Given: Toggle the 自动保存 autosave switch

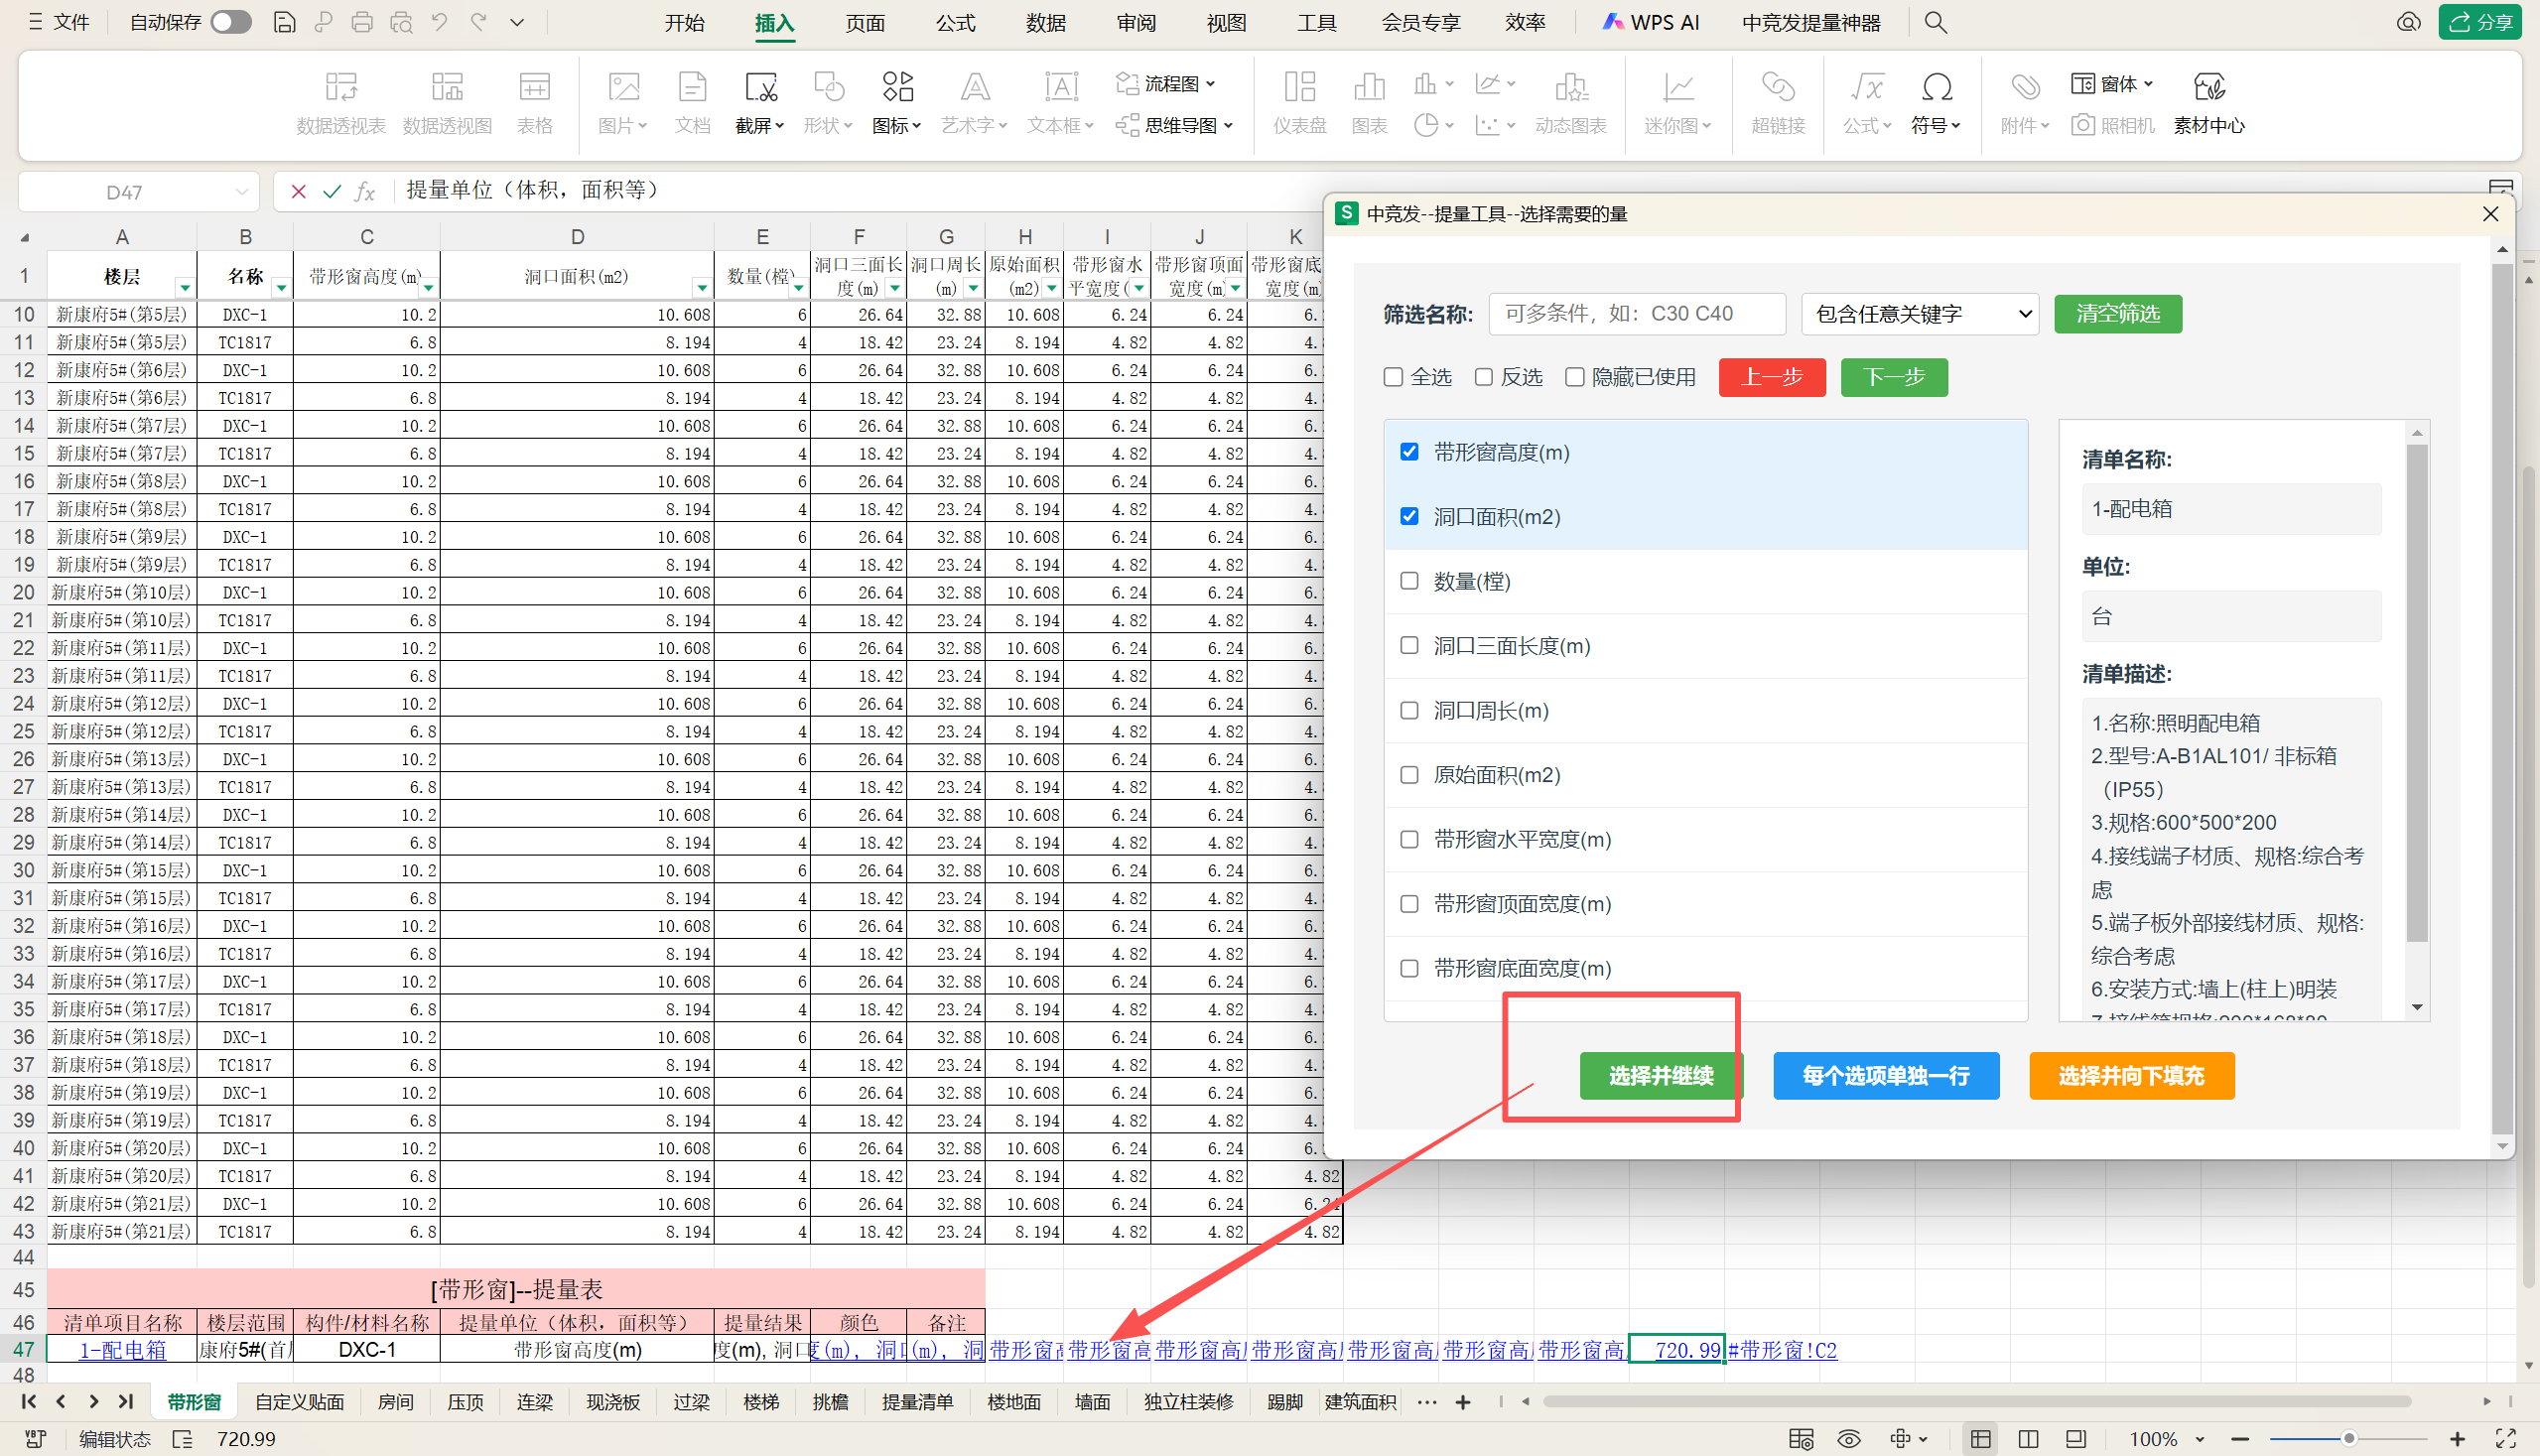Looking at the screenshot, I should tap(231, 22).
